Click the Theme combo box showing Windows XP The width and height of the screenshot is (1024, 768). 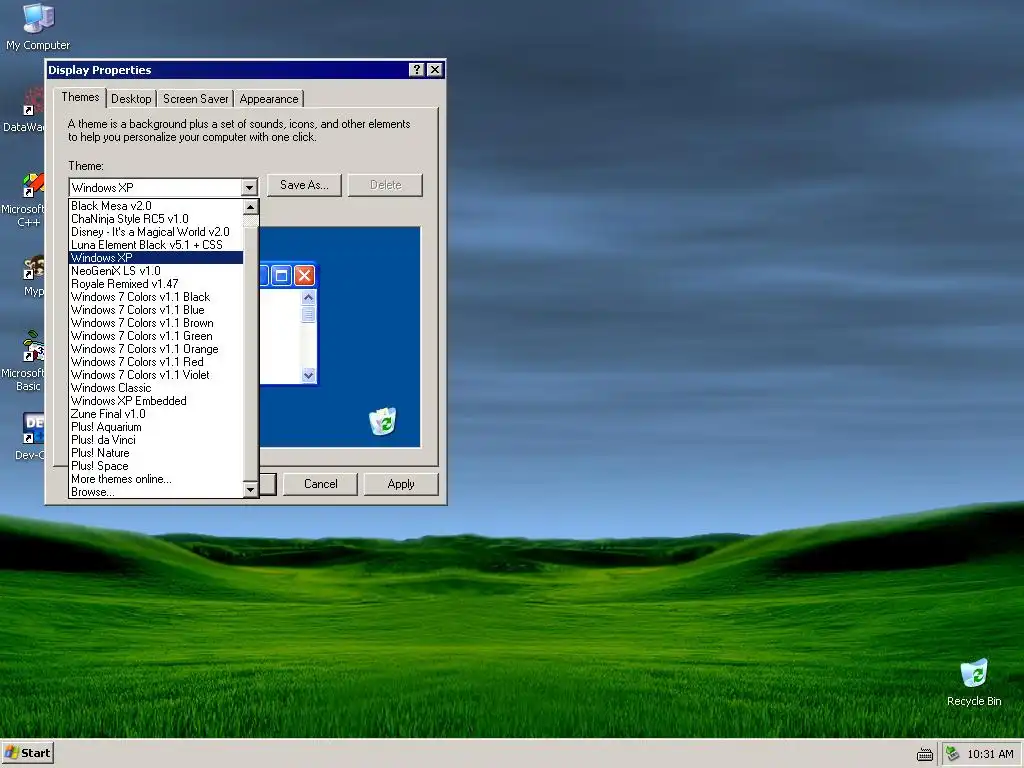[x=163, y=187]
